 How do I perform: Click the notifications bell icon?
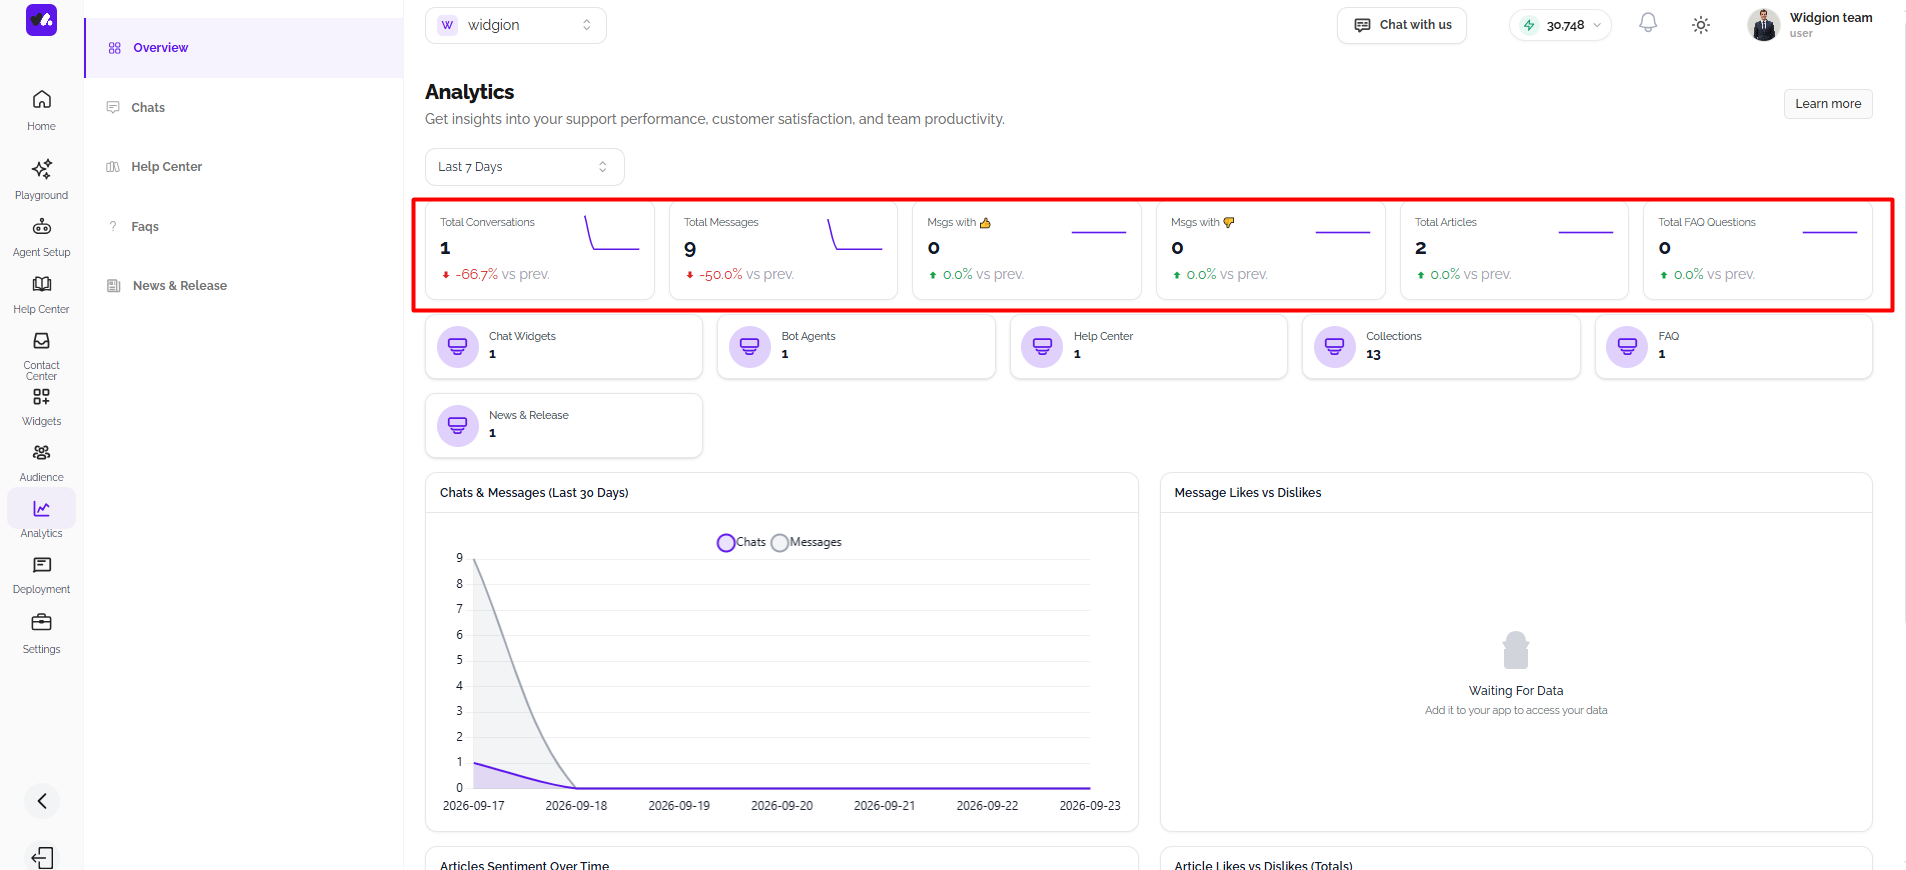(1648, 24)
